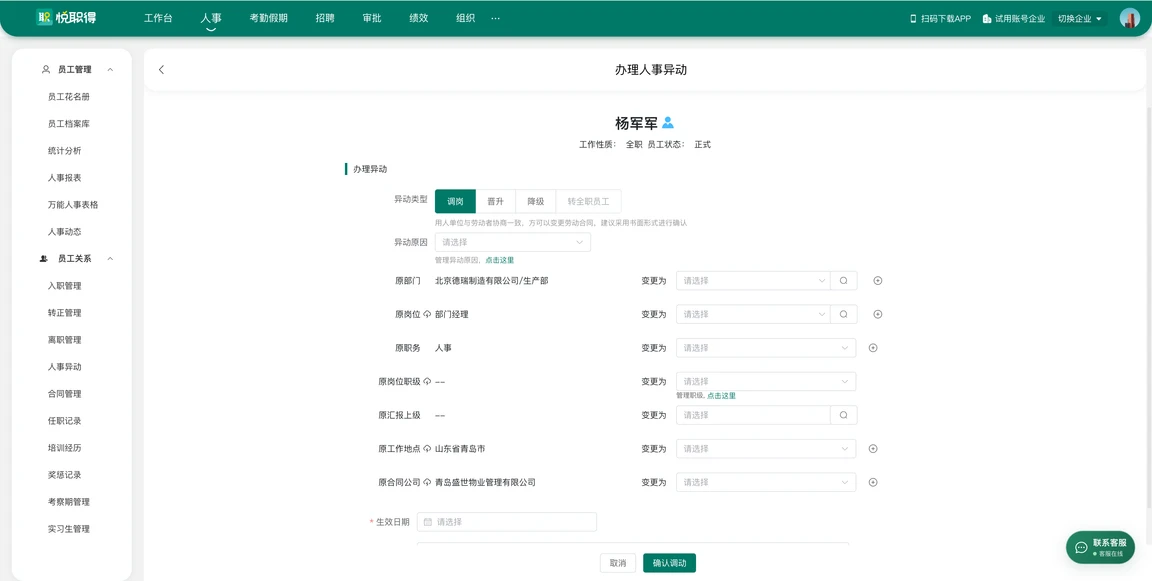This screenshot has width=1152, height=581.
Task: Click the 试用账号企业 building icon
Action: 987,19
